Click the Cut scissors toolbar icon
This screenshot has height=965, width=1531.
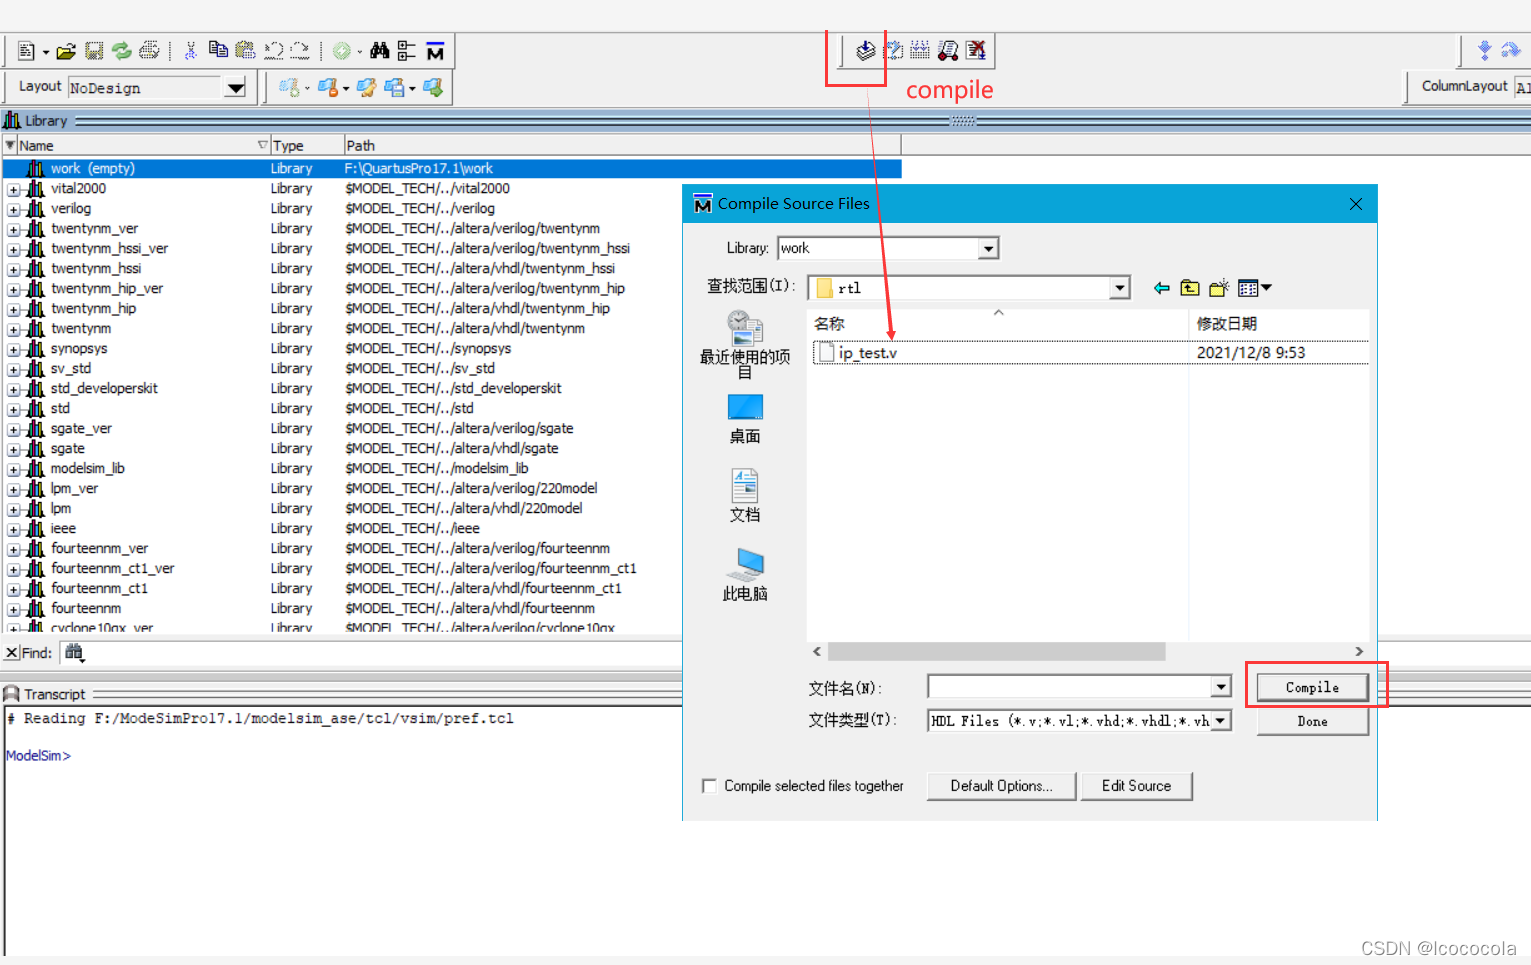pyautogui.click(x=190, y=51)
